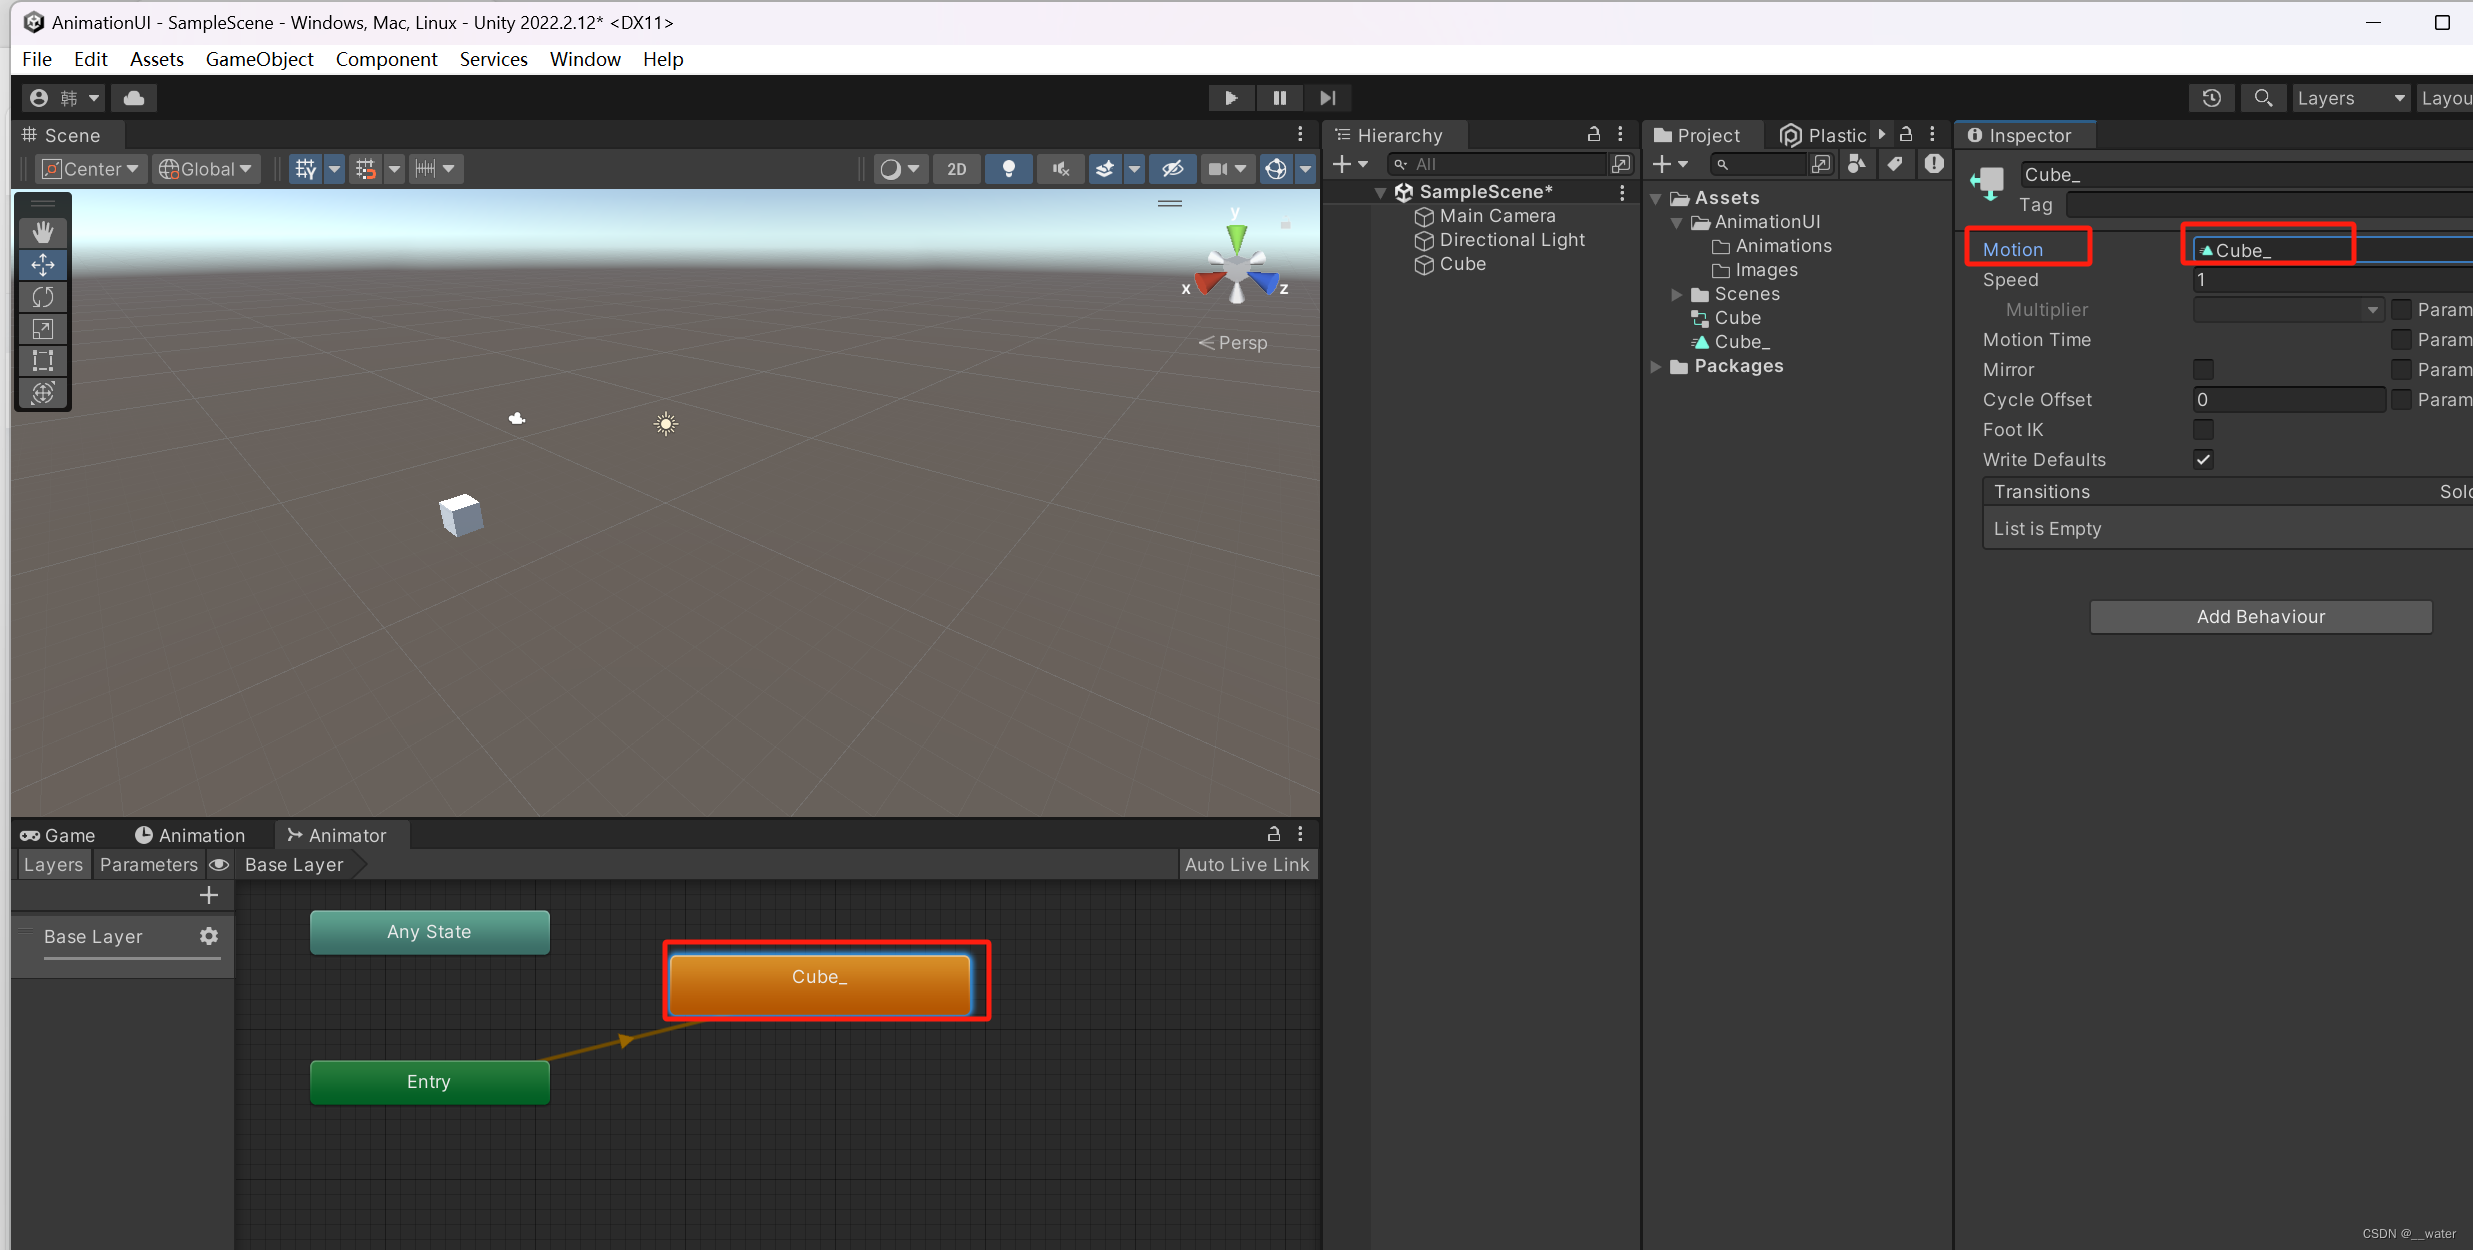Open the Undo History icon
The width and height of the screenshot is (2473, 1250).
click(2211, 98)
